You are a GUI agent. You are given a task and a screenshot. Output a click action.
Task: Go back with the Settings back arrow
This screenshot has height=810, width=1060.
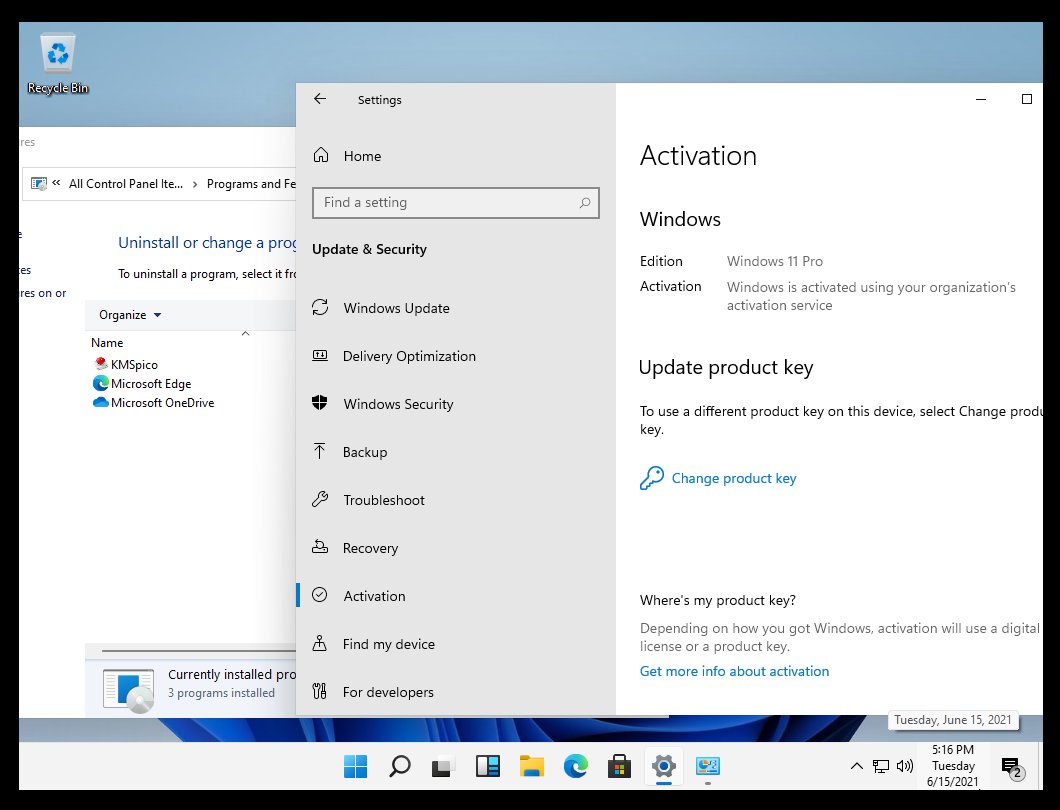coord(320,99)
